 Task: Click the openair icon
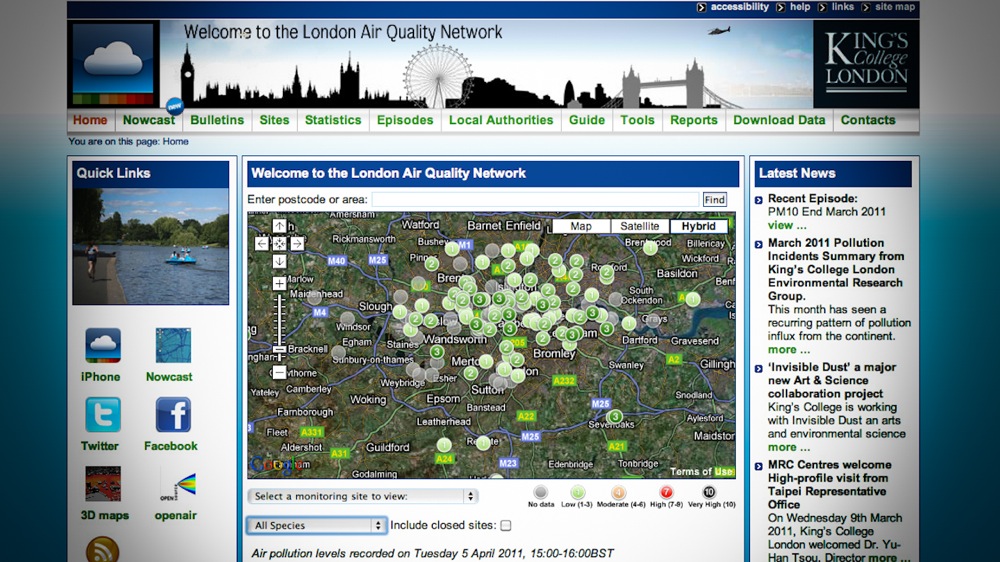tap(176, 485)
